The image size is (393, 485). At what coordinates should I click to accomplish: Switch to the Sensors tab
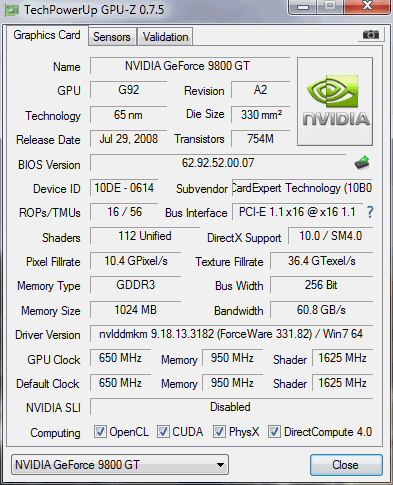tap(112, 37)
